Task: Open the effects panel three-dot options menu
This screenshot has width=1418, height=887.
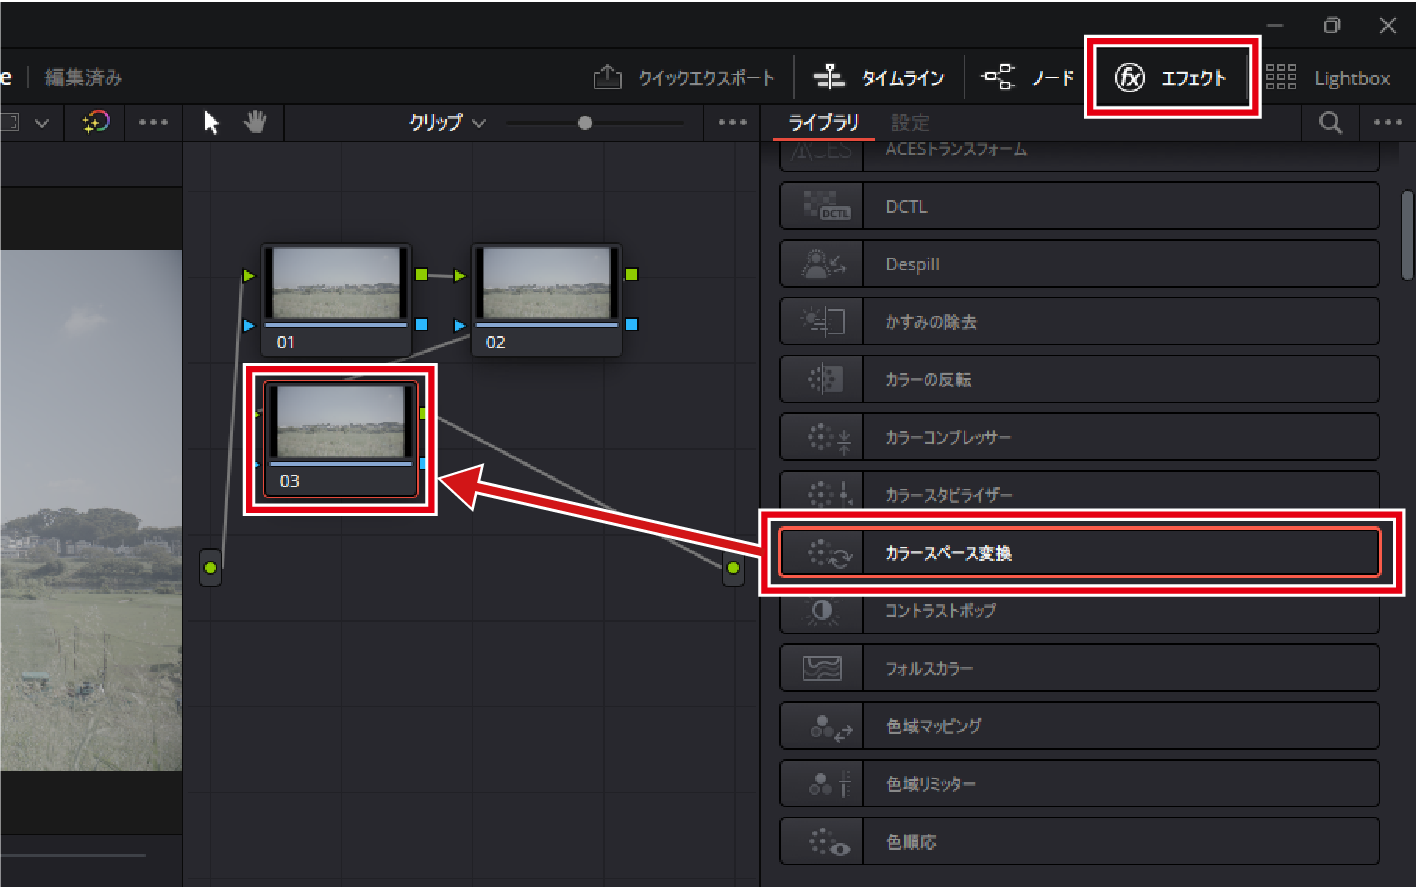Action: pos(1387,123)
